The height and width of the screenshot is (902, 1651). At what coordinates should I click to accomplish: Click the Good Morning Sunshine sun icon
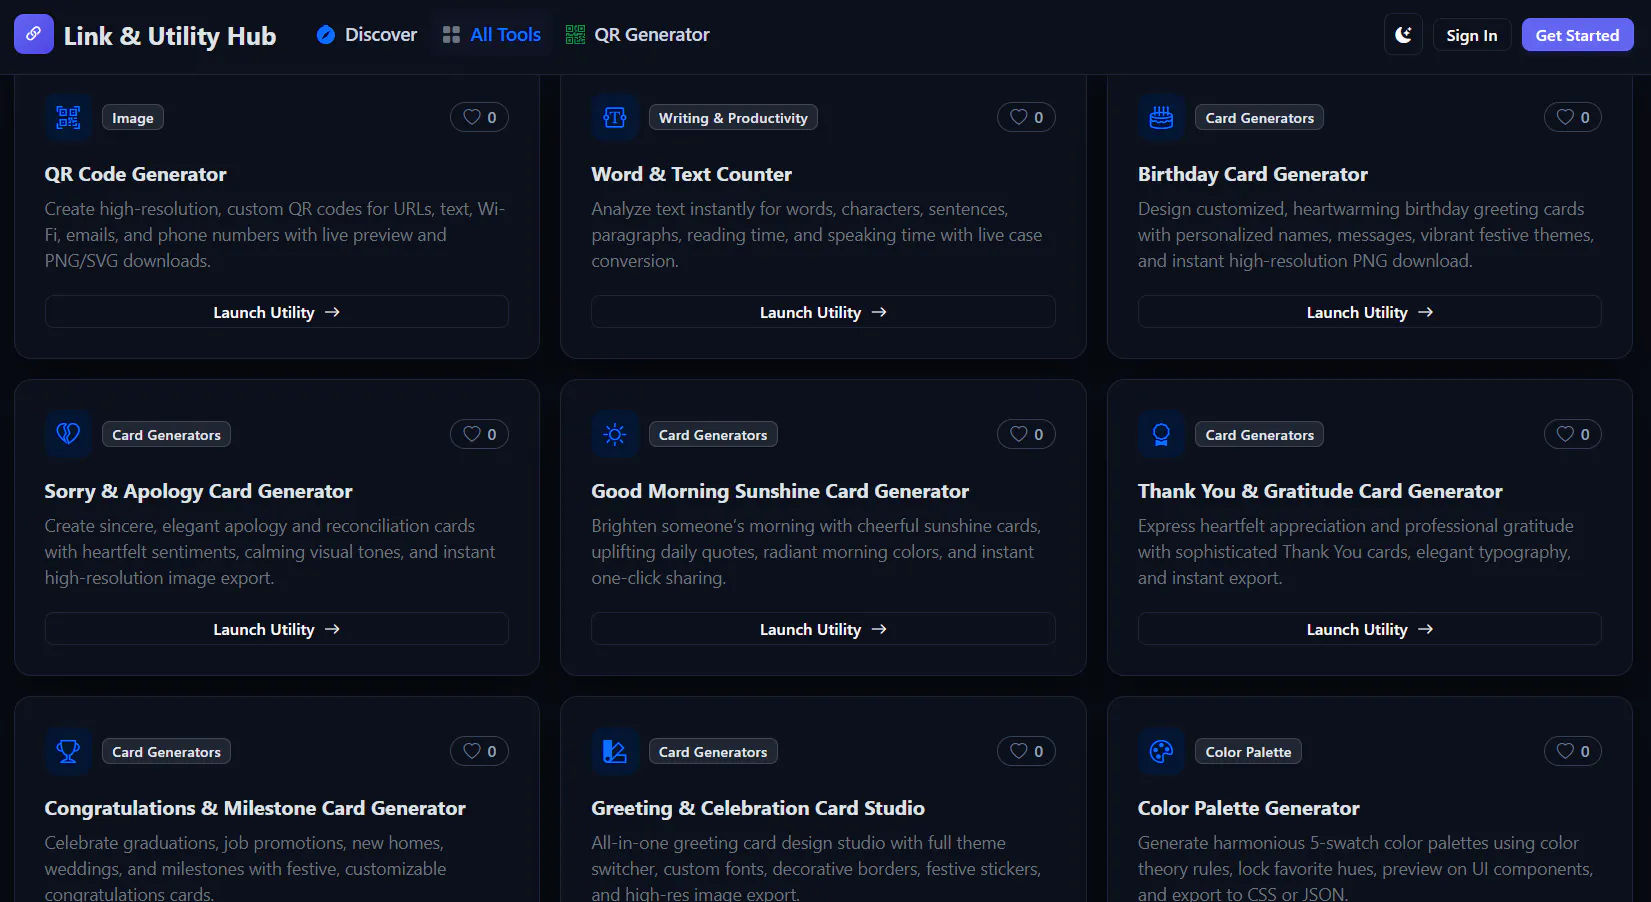[615, 435]
